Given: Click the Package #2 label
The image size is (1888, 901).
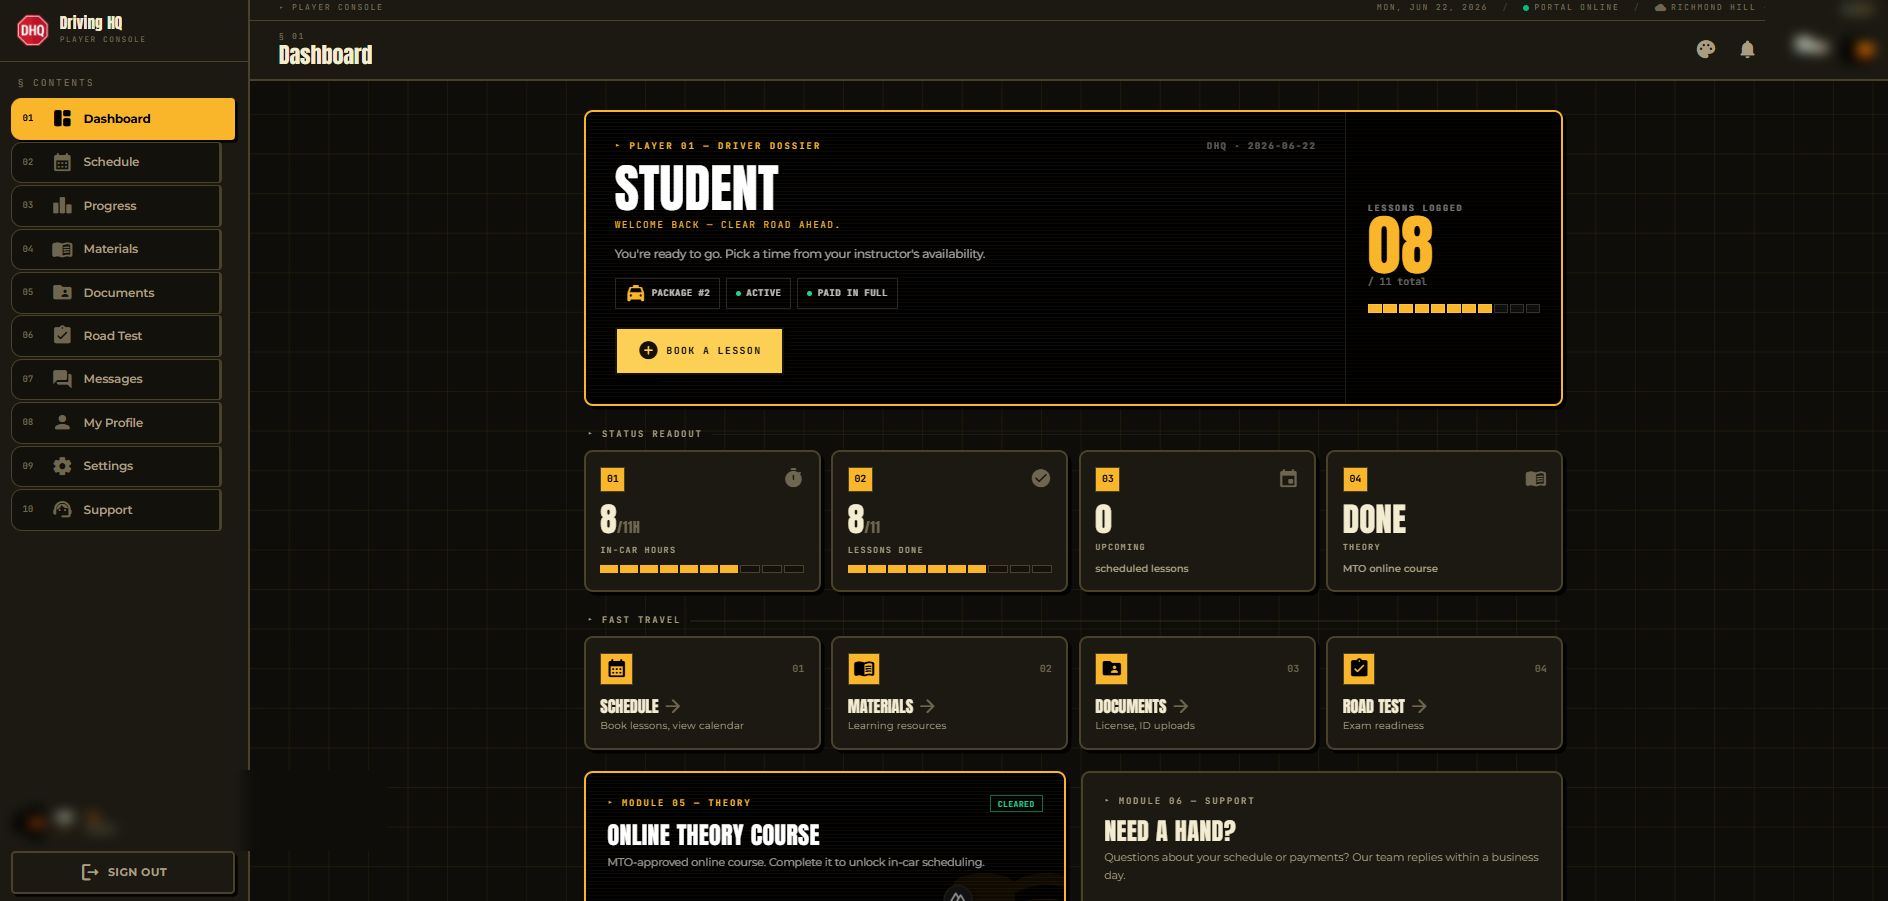Looking at the screenshot, I should 680,293.
